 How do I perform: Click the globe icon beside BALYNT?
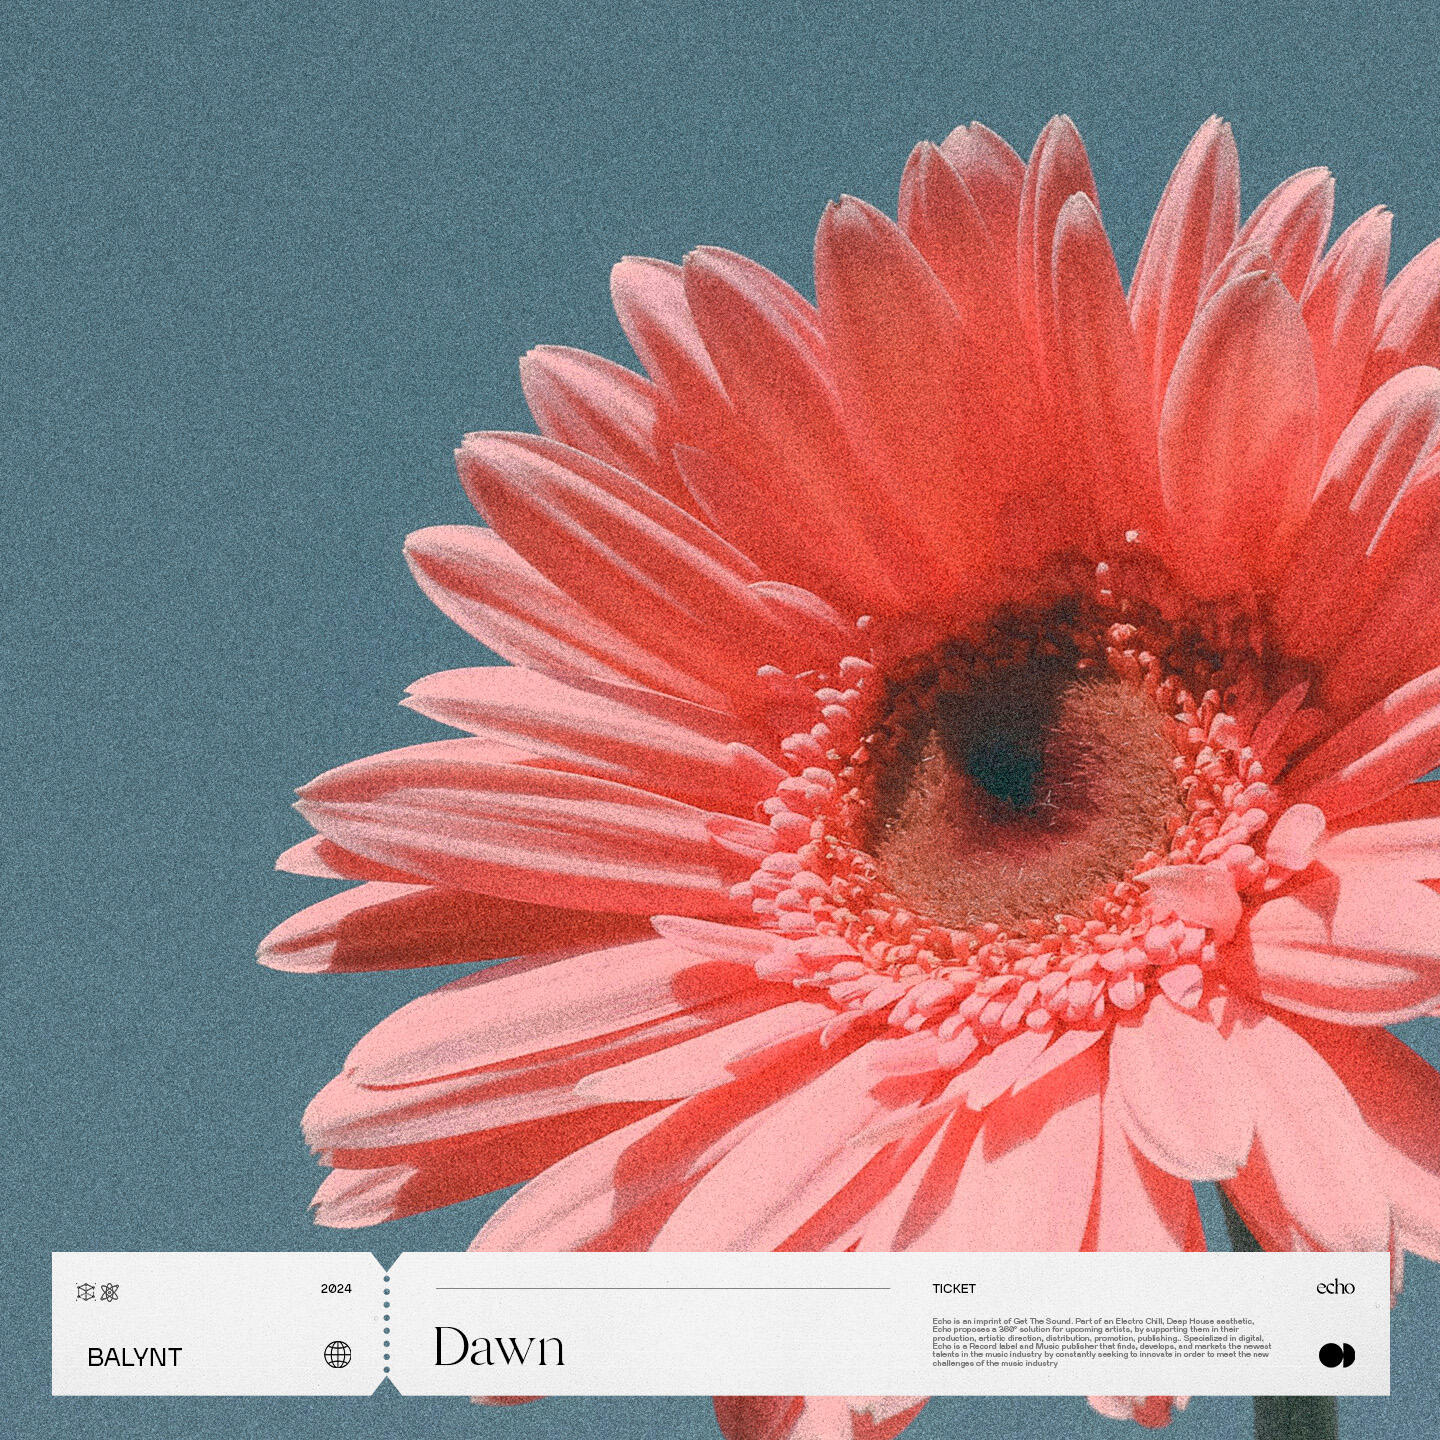click(x=338, y=1355)
